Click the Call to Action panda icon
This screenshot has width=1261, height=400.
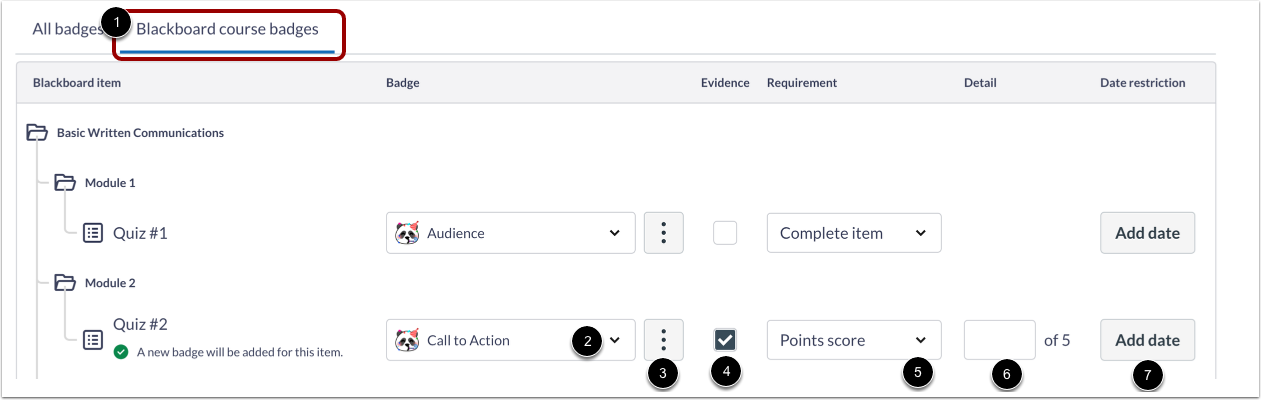click(x=407, y=340)
